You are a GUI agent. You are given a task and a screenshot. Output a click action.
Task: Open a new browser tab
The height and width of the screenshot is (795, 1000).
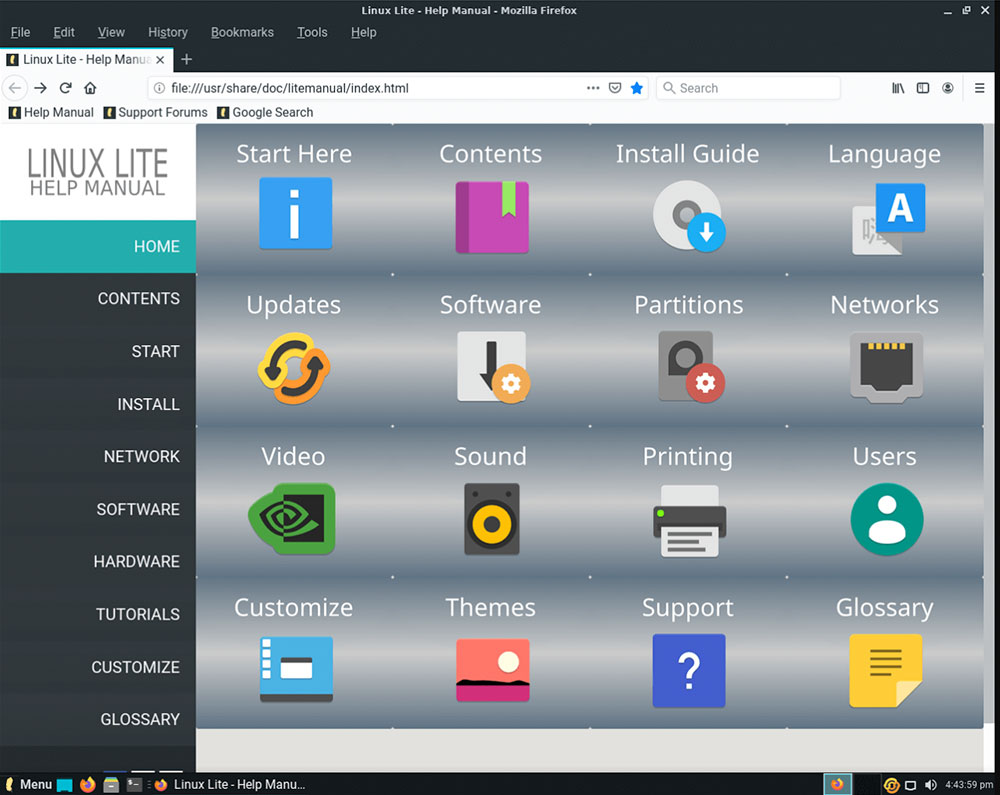pyautogui.click(x=186, y=59)
